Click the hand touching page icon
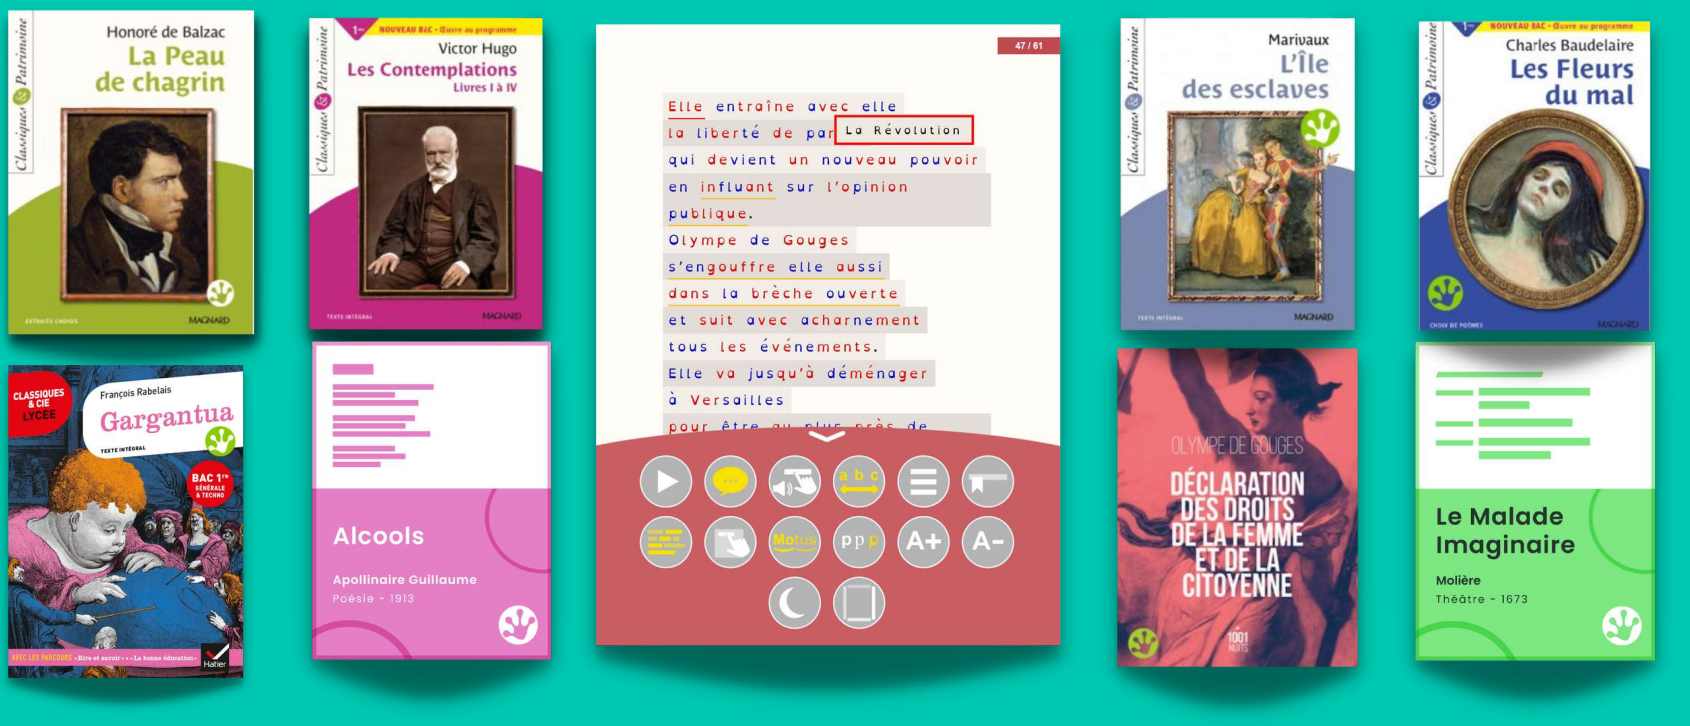The width and height of the screenshot is (1690, 726). pyautogui.click(x=730, y=542)
